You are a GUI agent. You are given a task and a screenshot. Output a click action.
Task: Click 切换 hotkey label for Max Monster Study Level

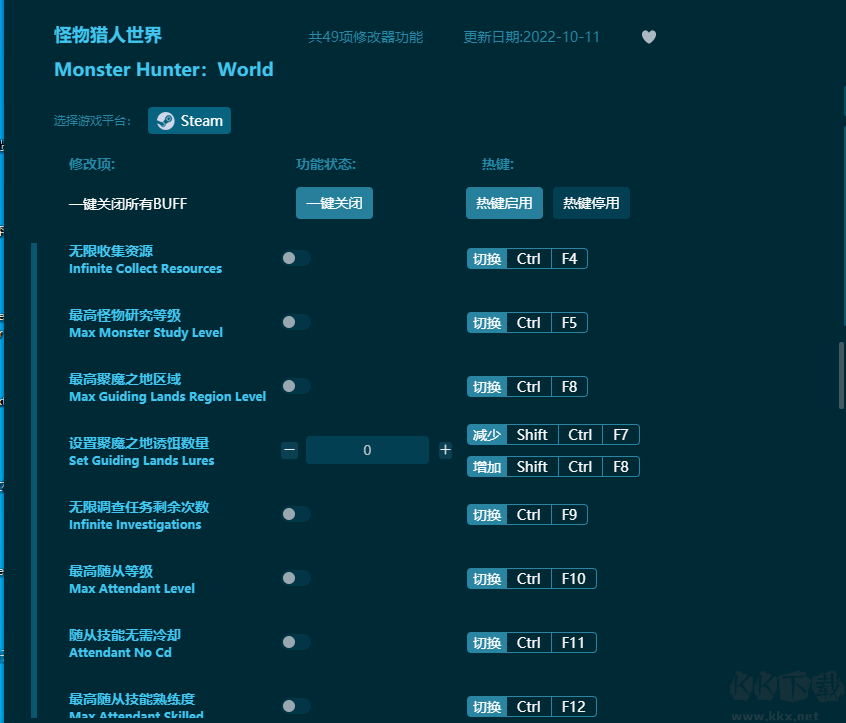click(487, 323)
